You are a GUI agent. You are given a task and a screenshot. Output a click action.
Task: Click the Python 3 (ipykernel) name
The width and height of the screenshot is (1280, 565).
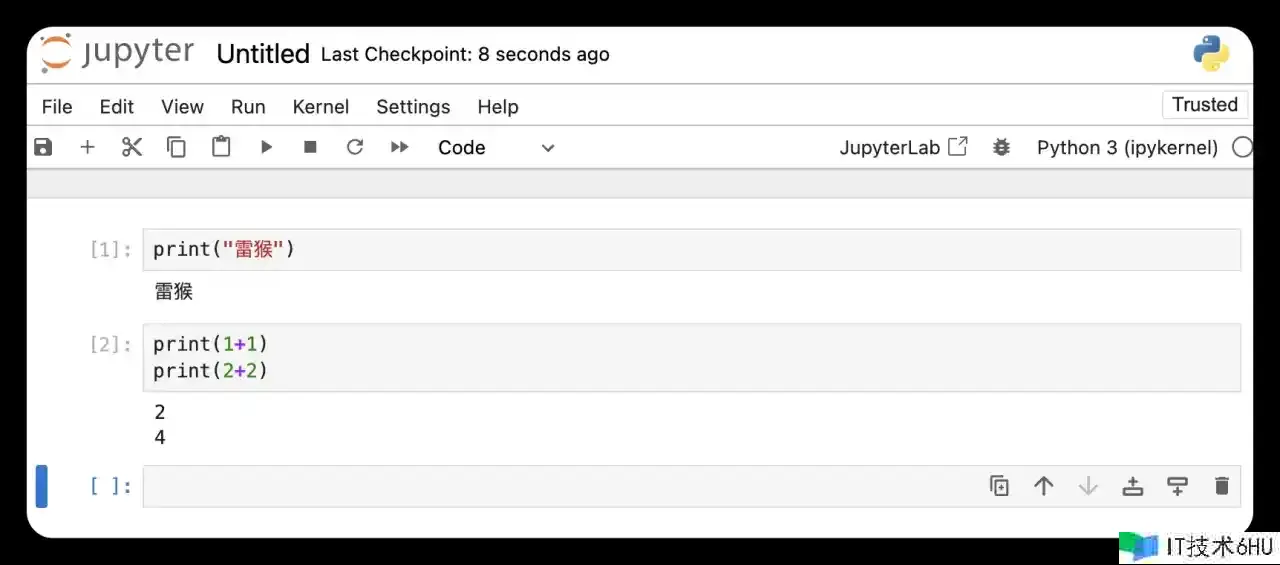pos(1127,148)
